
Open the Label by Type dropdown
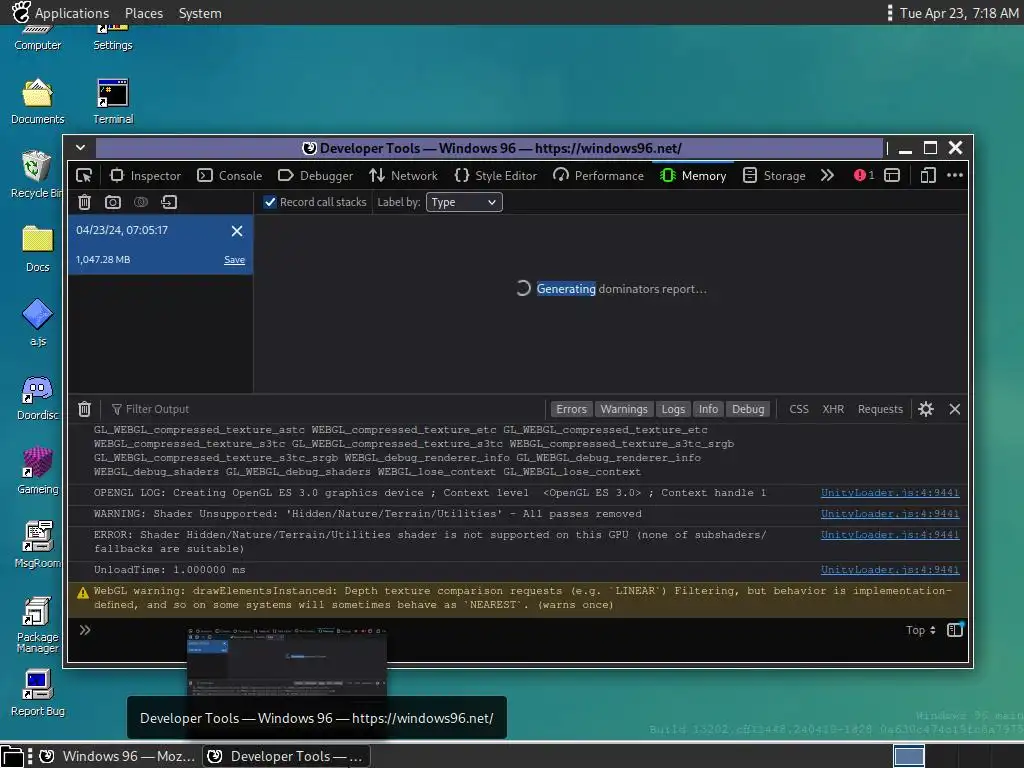[x=464, y=202]
